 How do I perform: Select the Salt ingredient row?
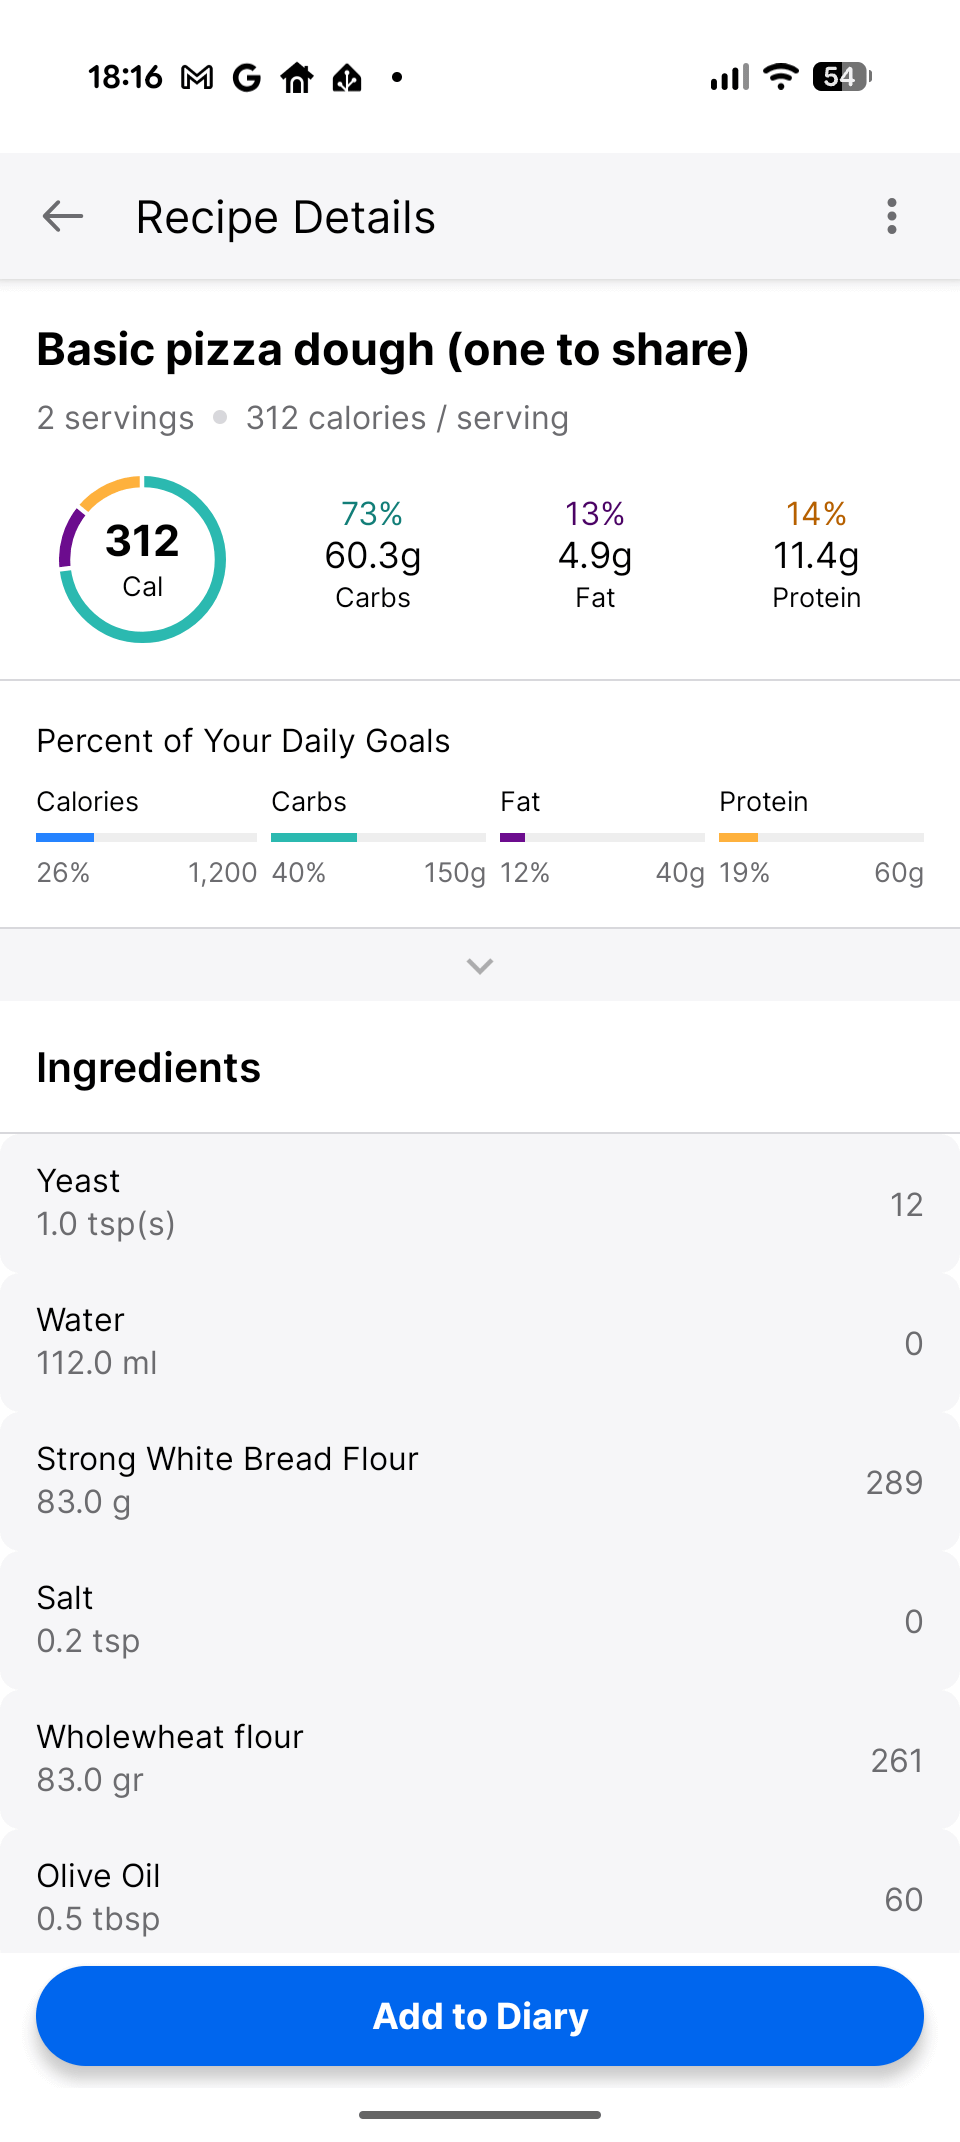[x=480, y=1620]
